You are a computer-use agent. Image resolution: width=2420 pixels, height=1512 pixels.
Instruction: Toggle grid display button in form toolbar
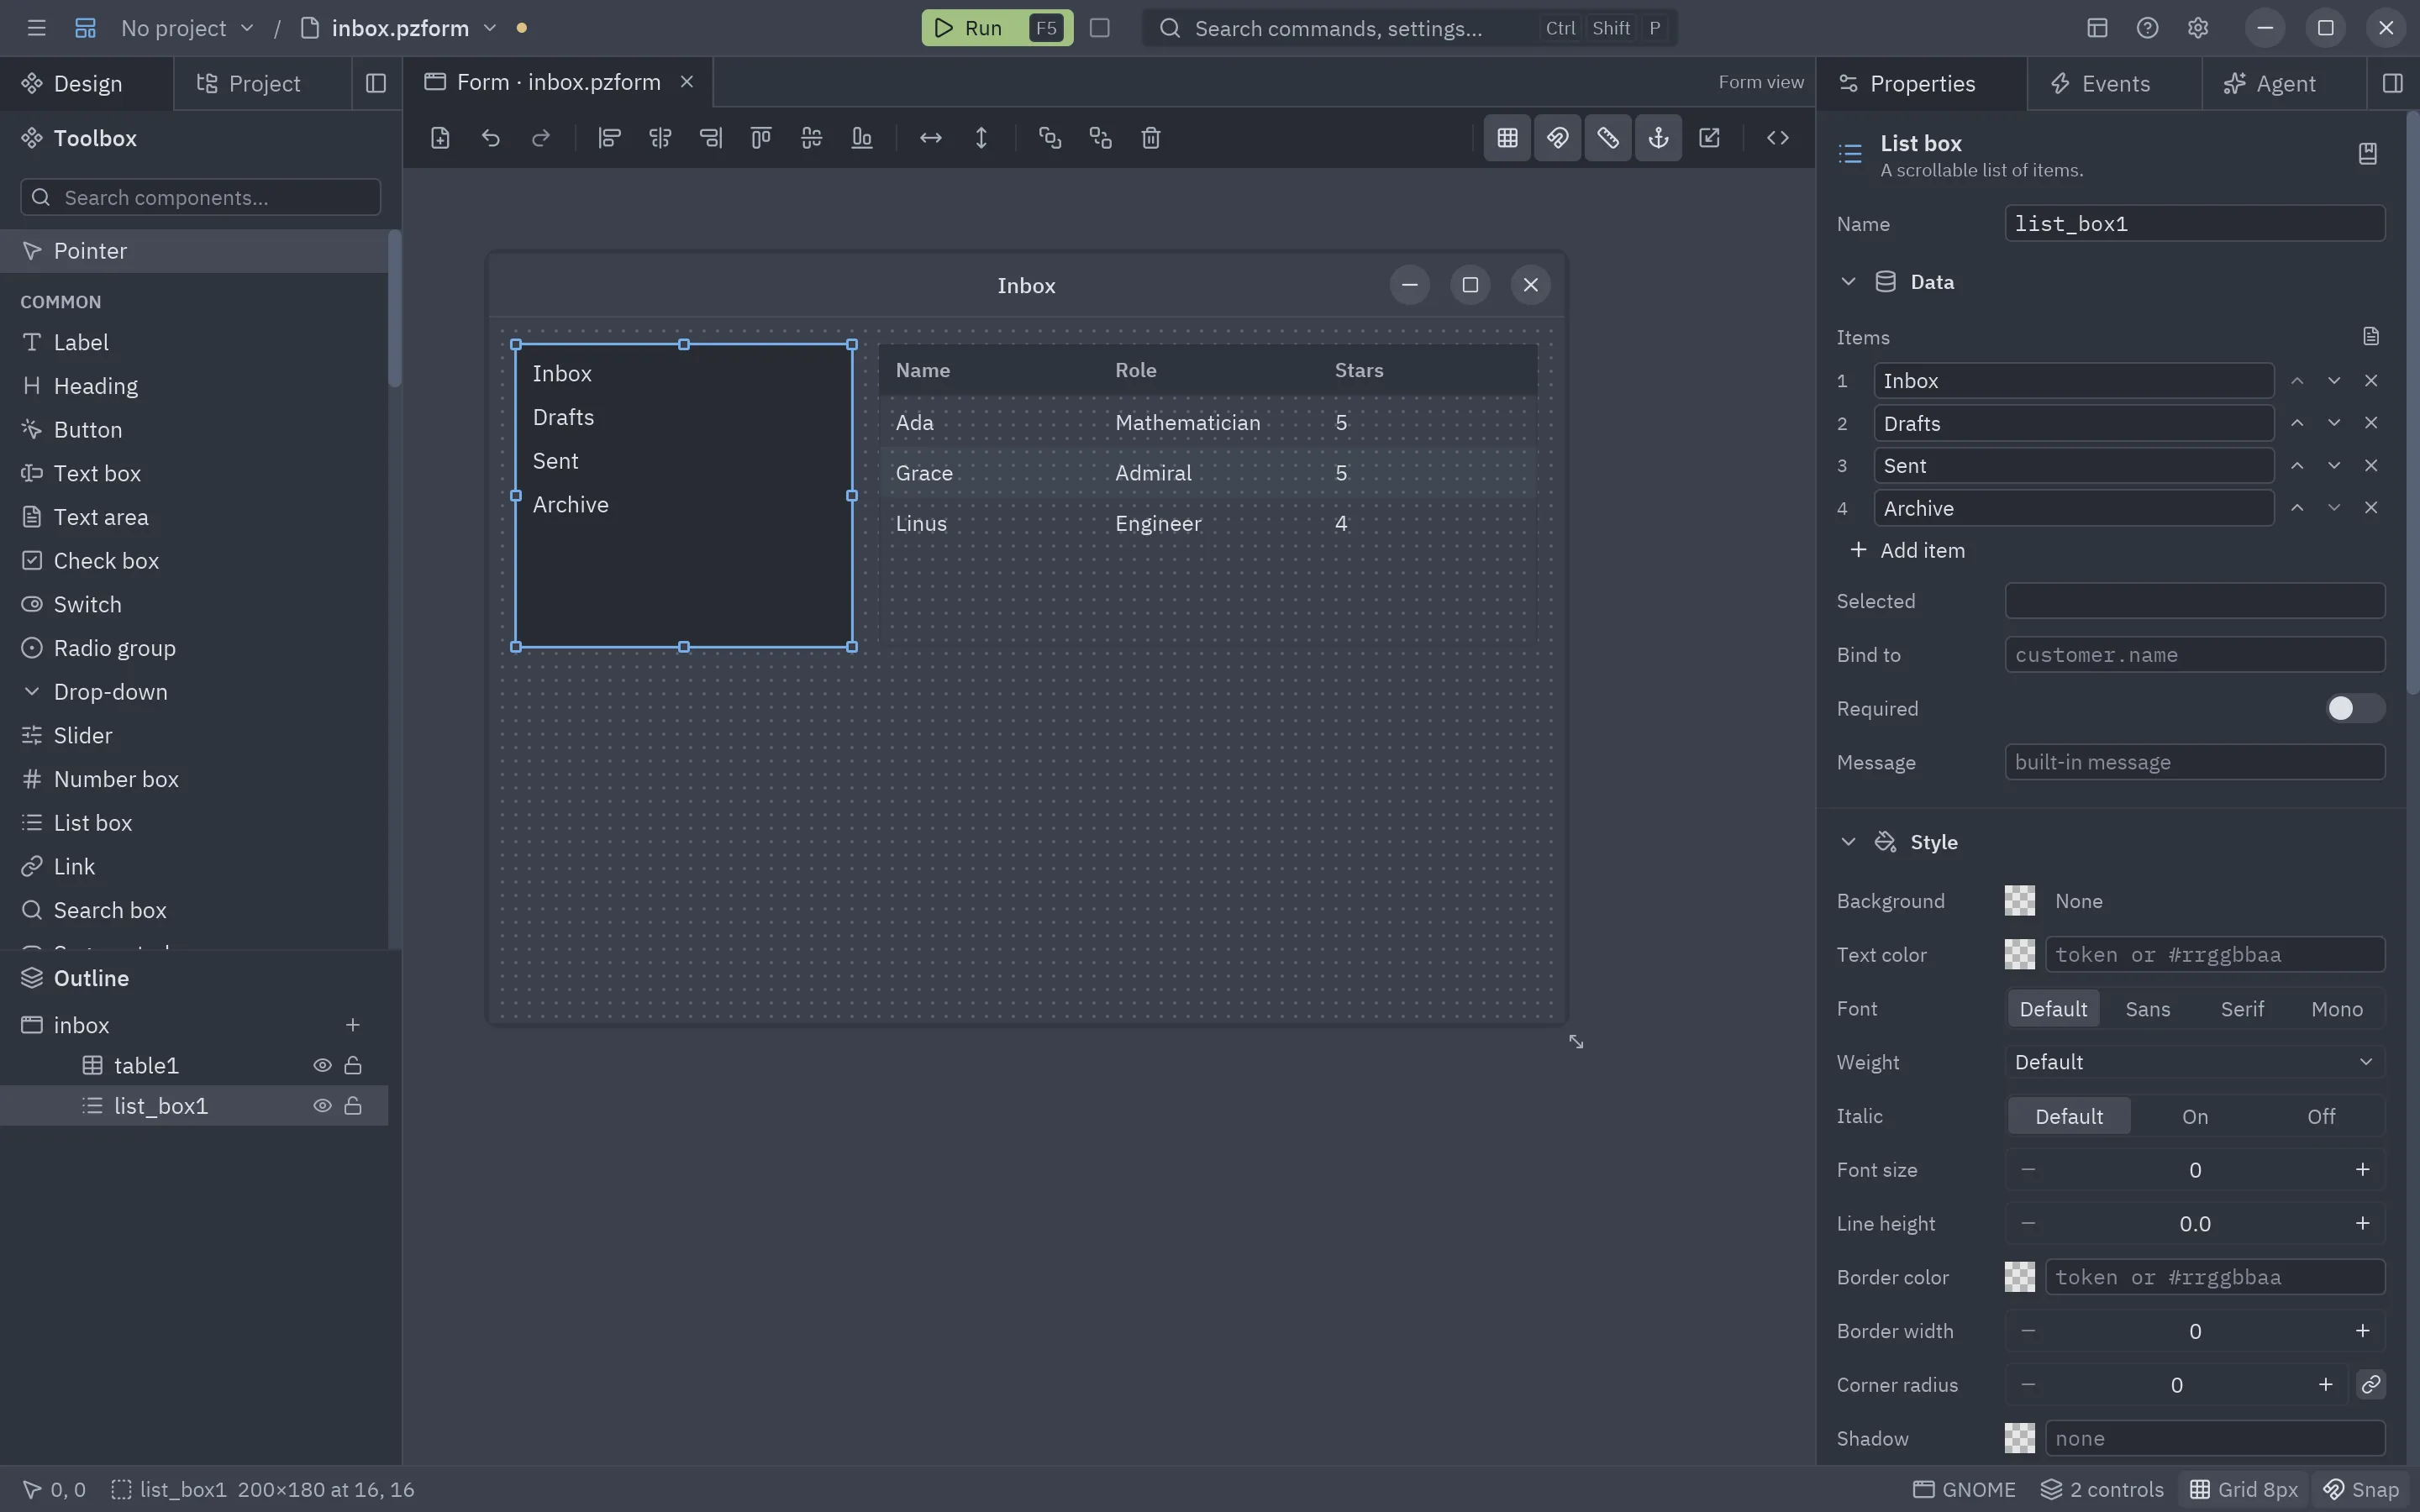tap(1507, 138)
